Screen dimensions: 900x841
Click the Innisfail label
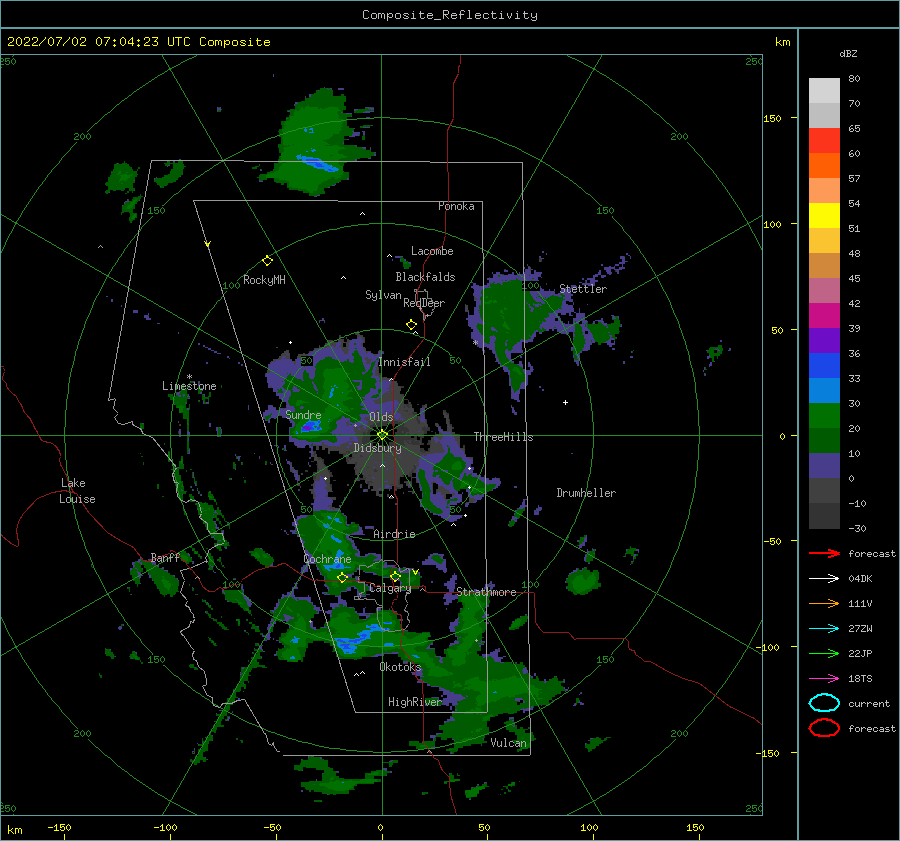click(x=404, y=362)
